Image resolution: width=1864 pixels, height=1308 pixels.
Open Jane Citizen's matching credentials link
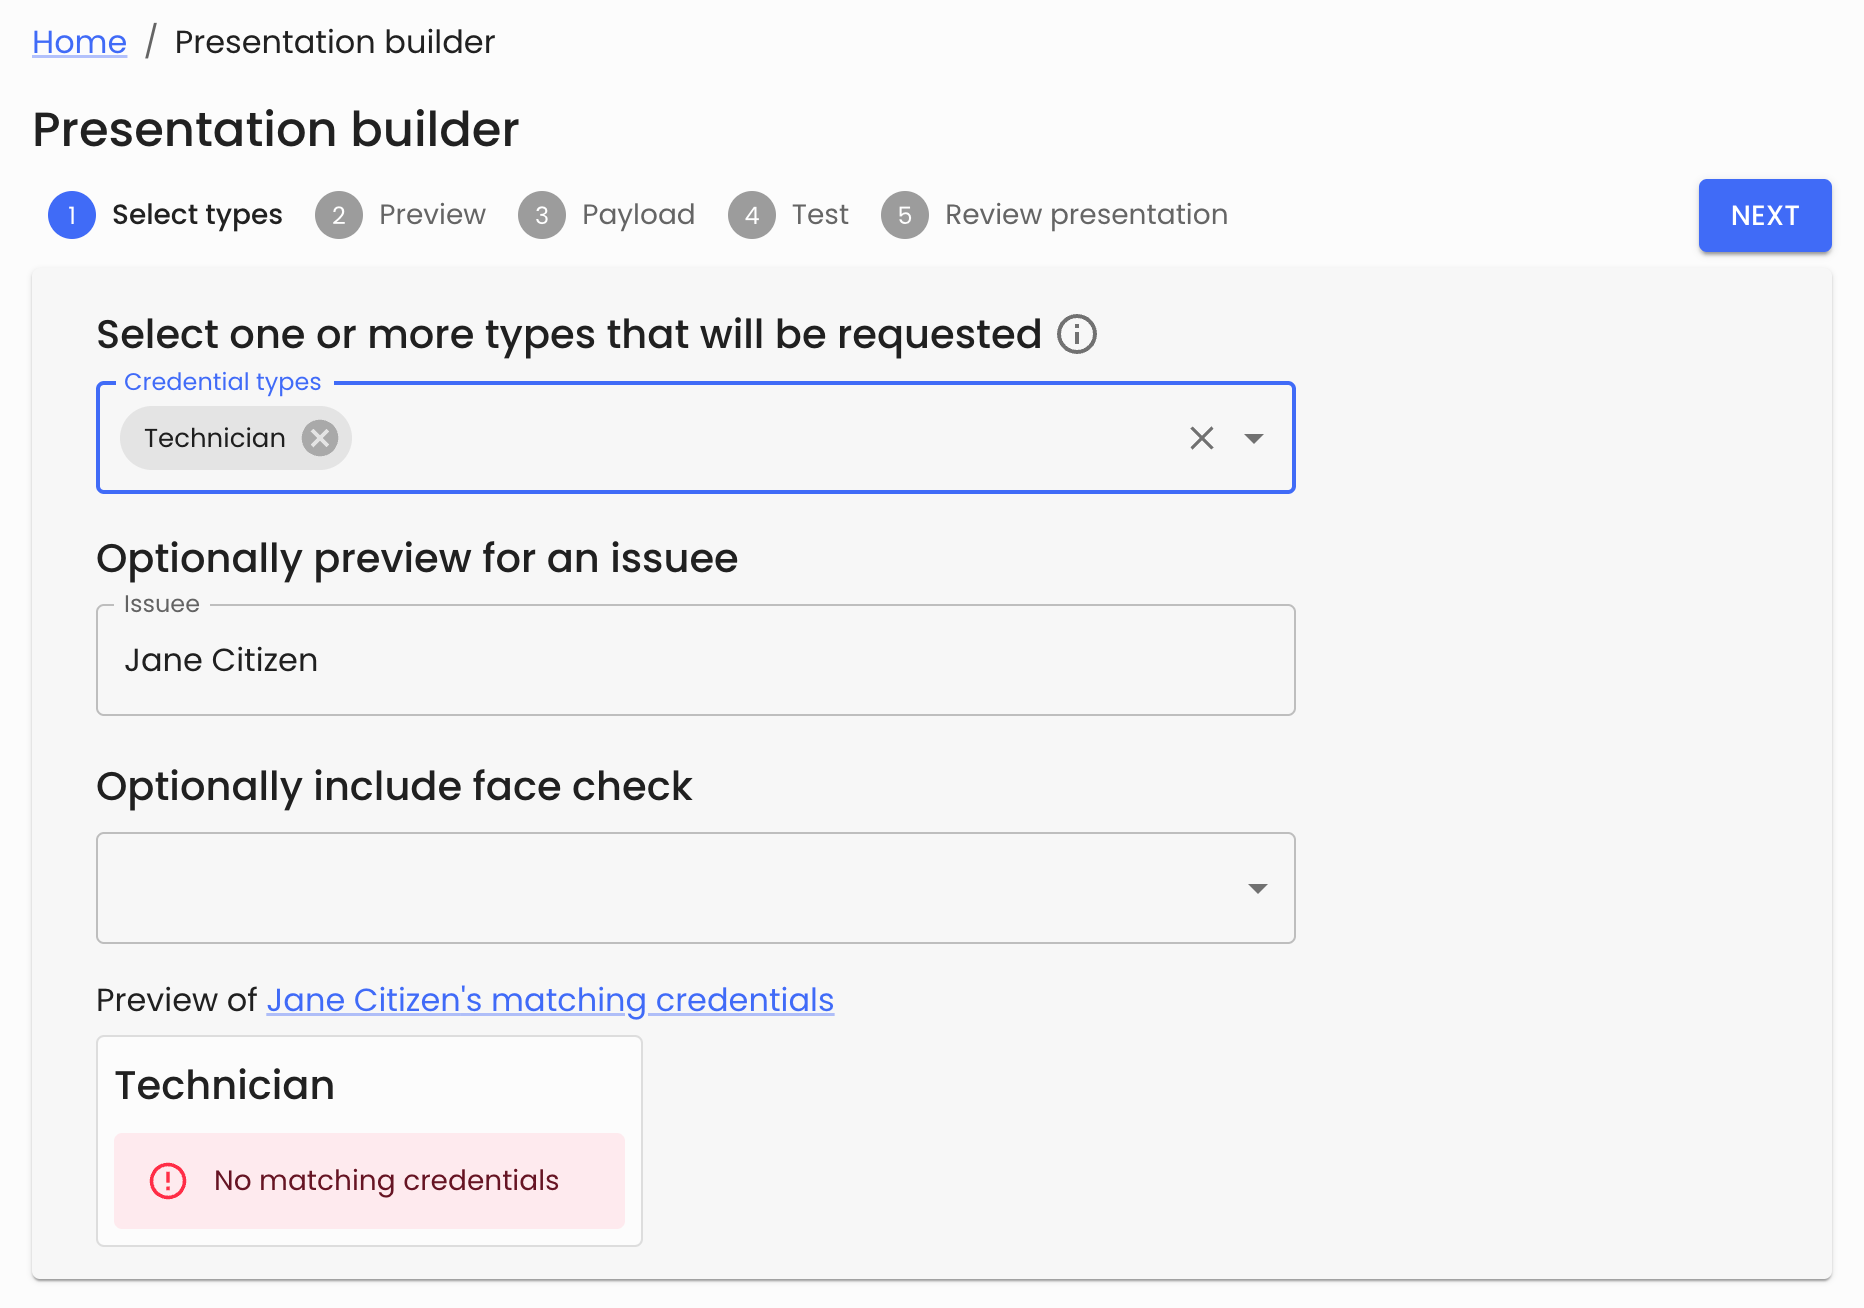click(x=550, y=1000)
